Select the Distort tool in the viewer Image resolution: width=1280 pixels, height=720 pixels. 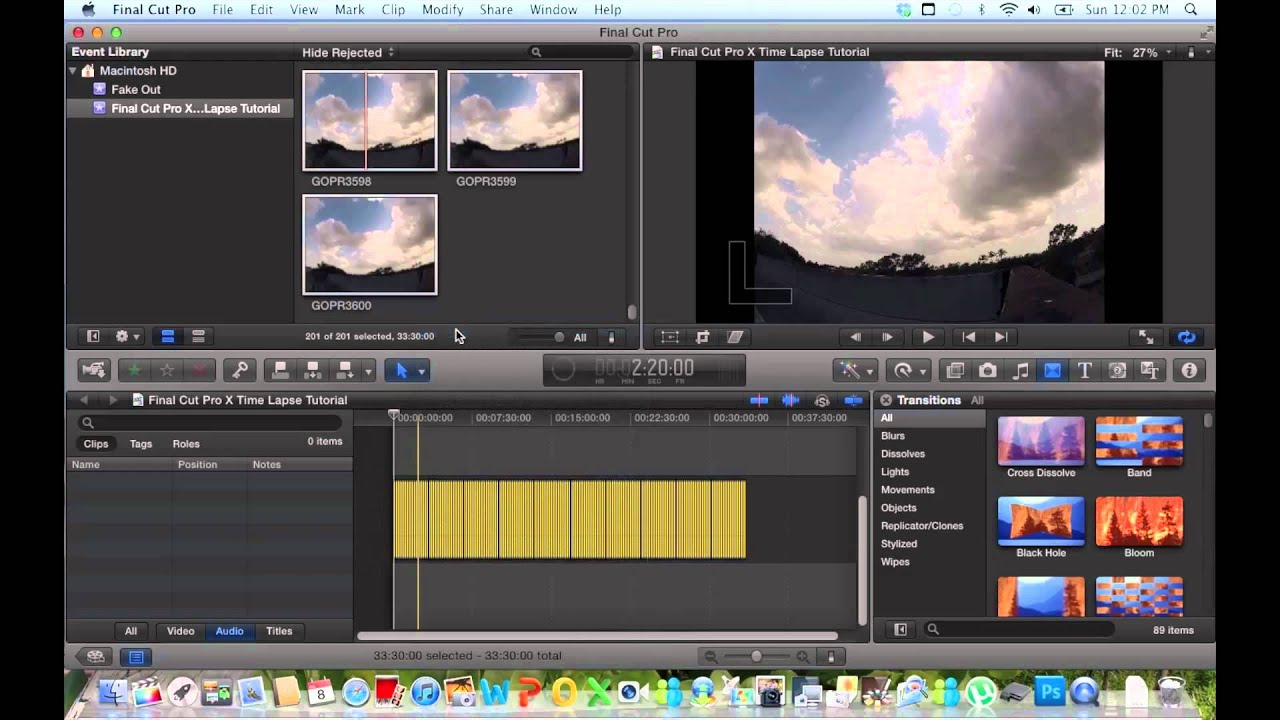pyautogui.click(x=735, y=337)
